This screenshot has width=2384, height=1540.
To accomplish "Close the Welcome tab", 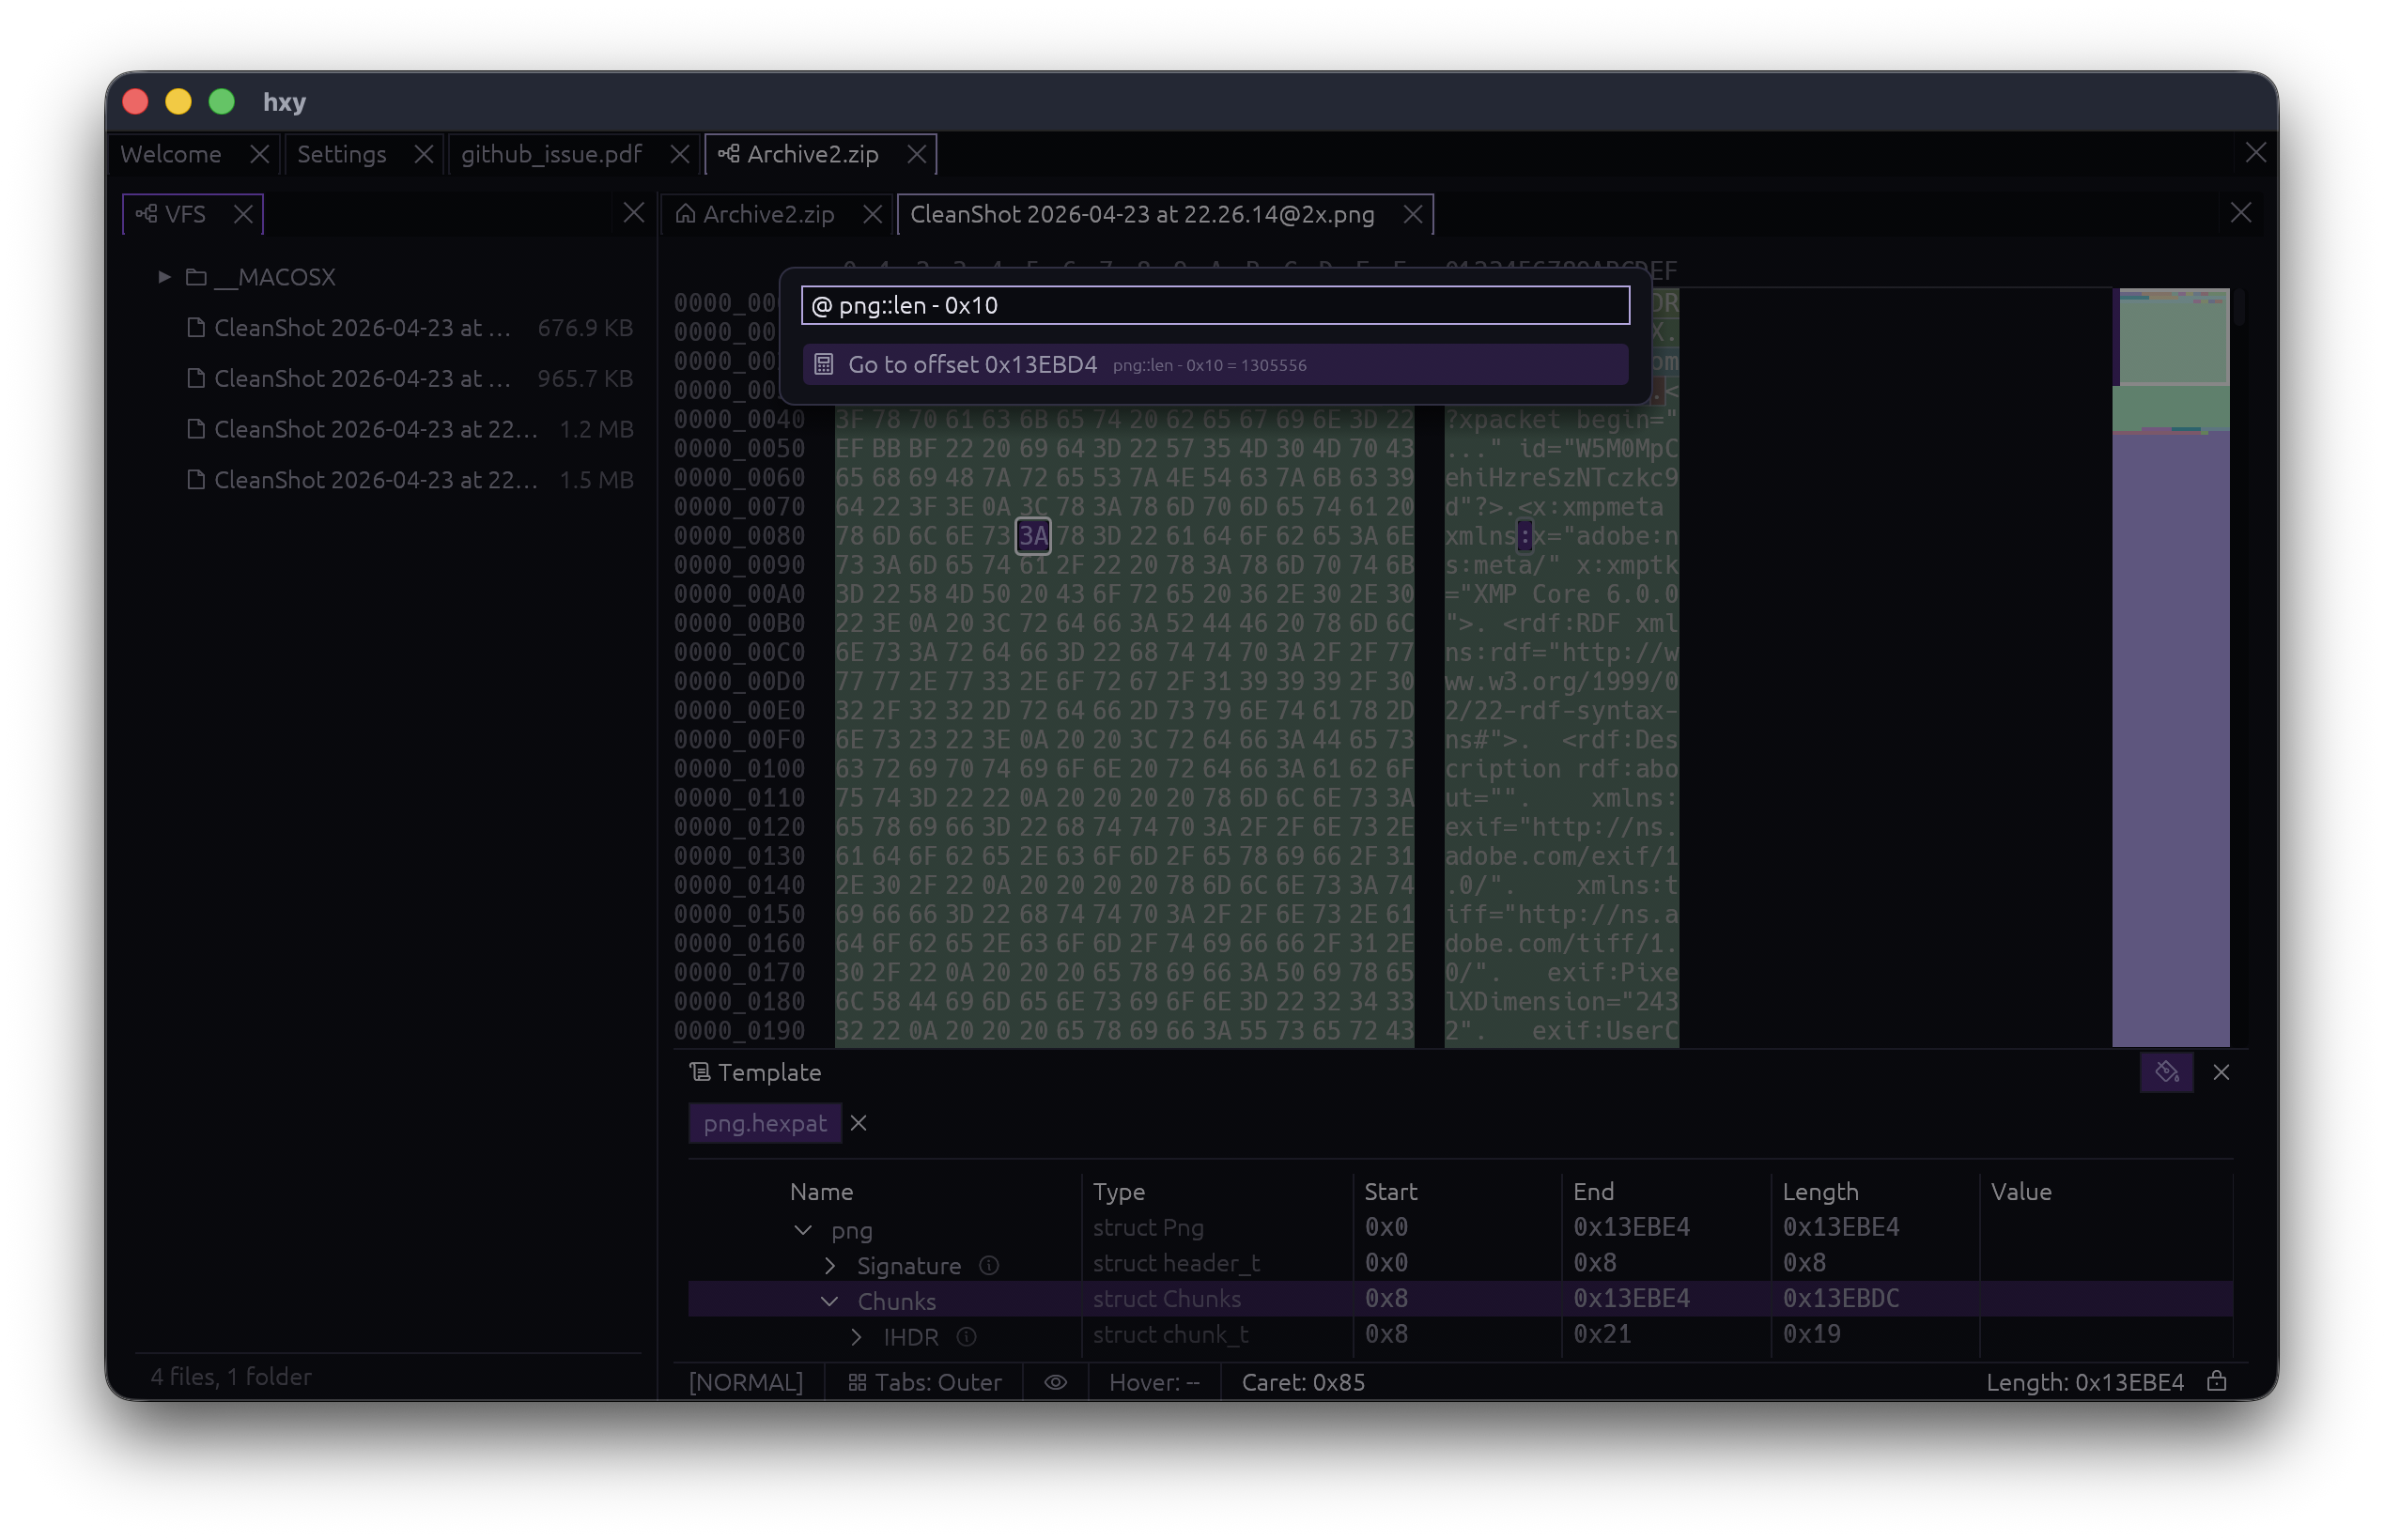I will 259,154.
